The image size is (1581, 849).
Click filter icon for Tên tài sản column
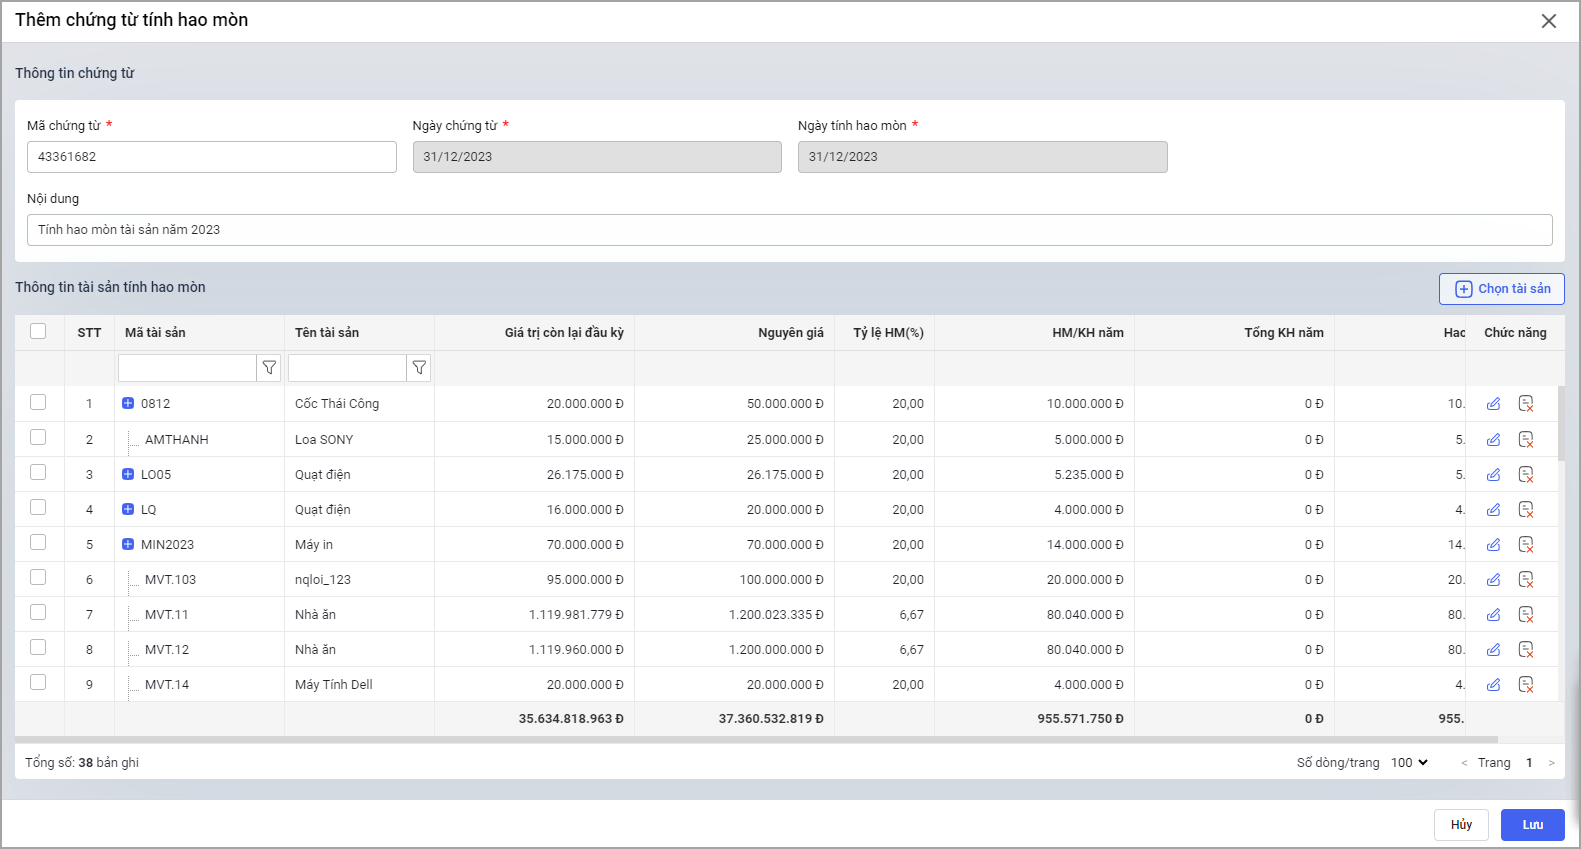[419, 368]
